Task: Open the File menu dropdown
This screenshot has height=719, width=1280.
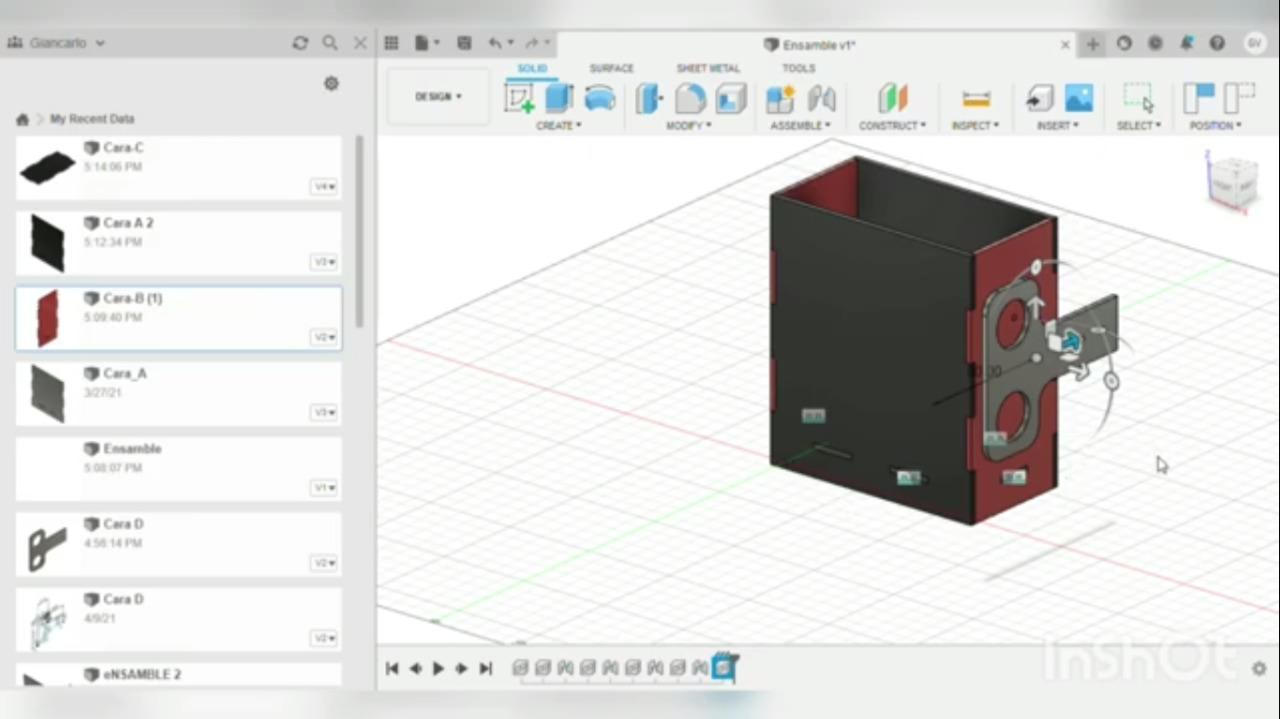Action: pos(427,43)
